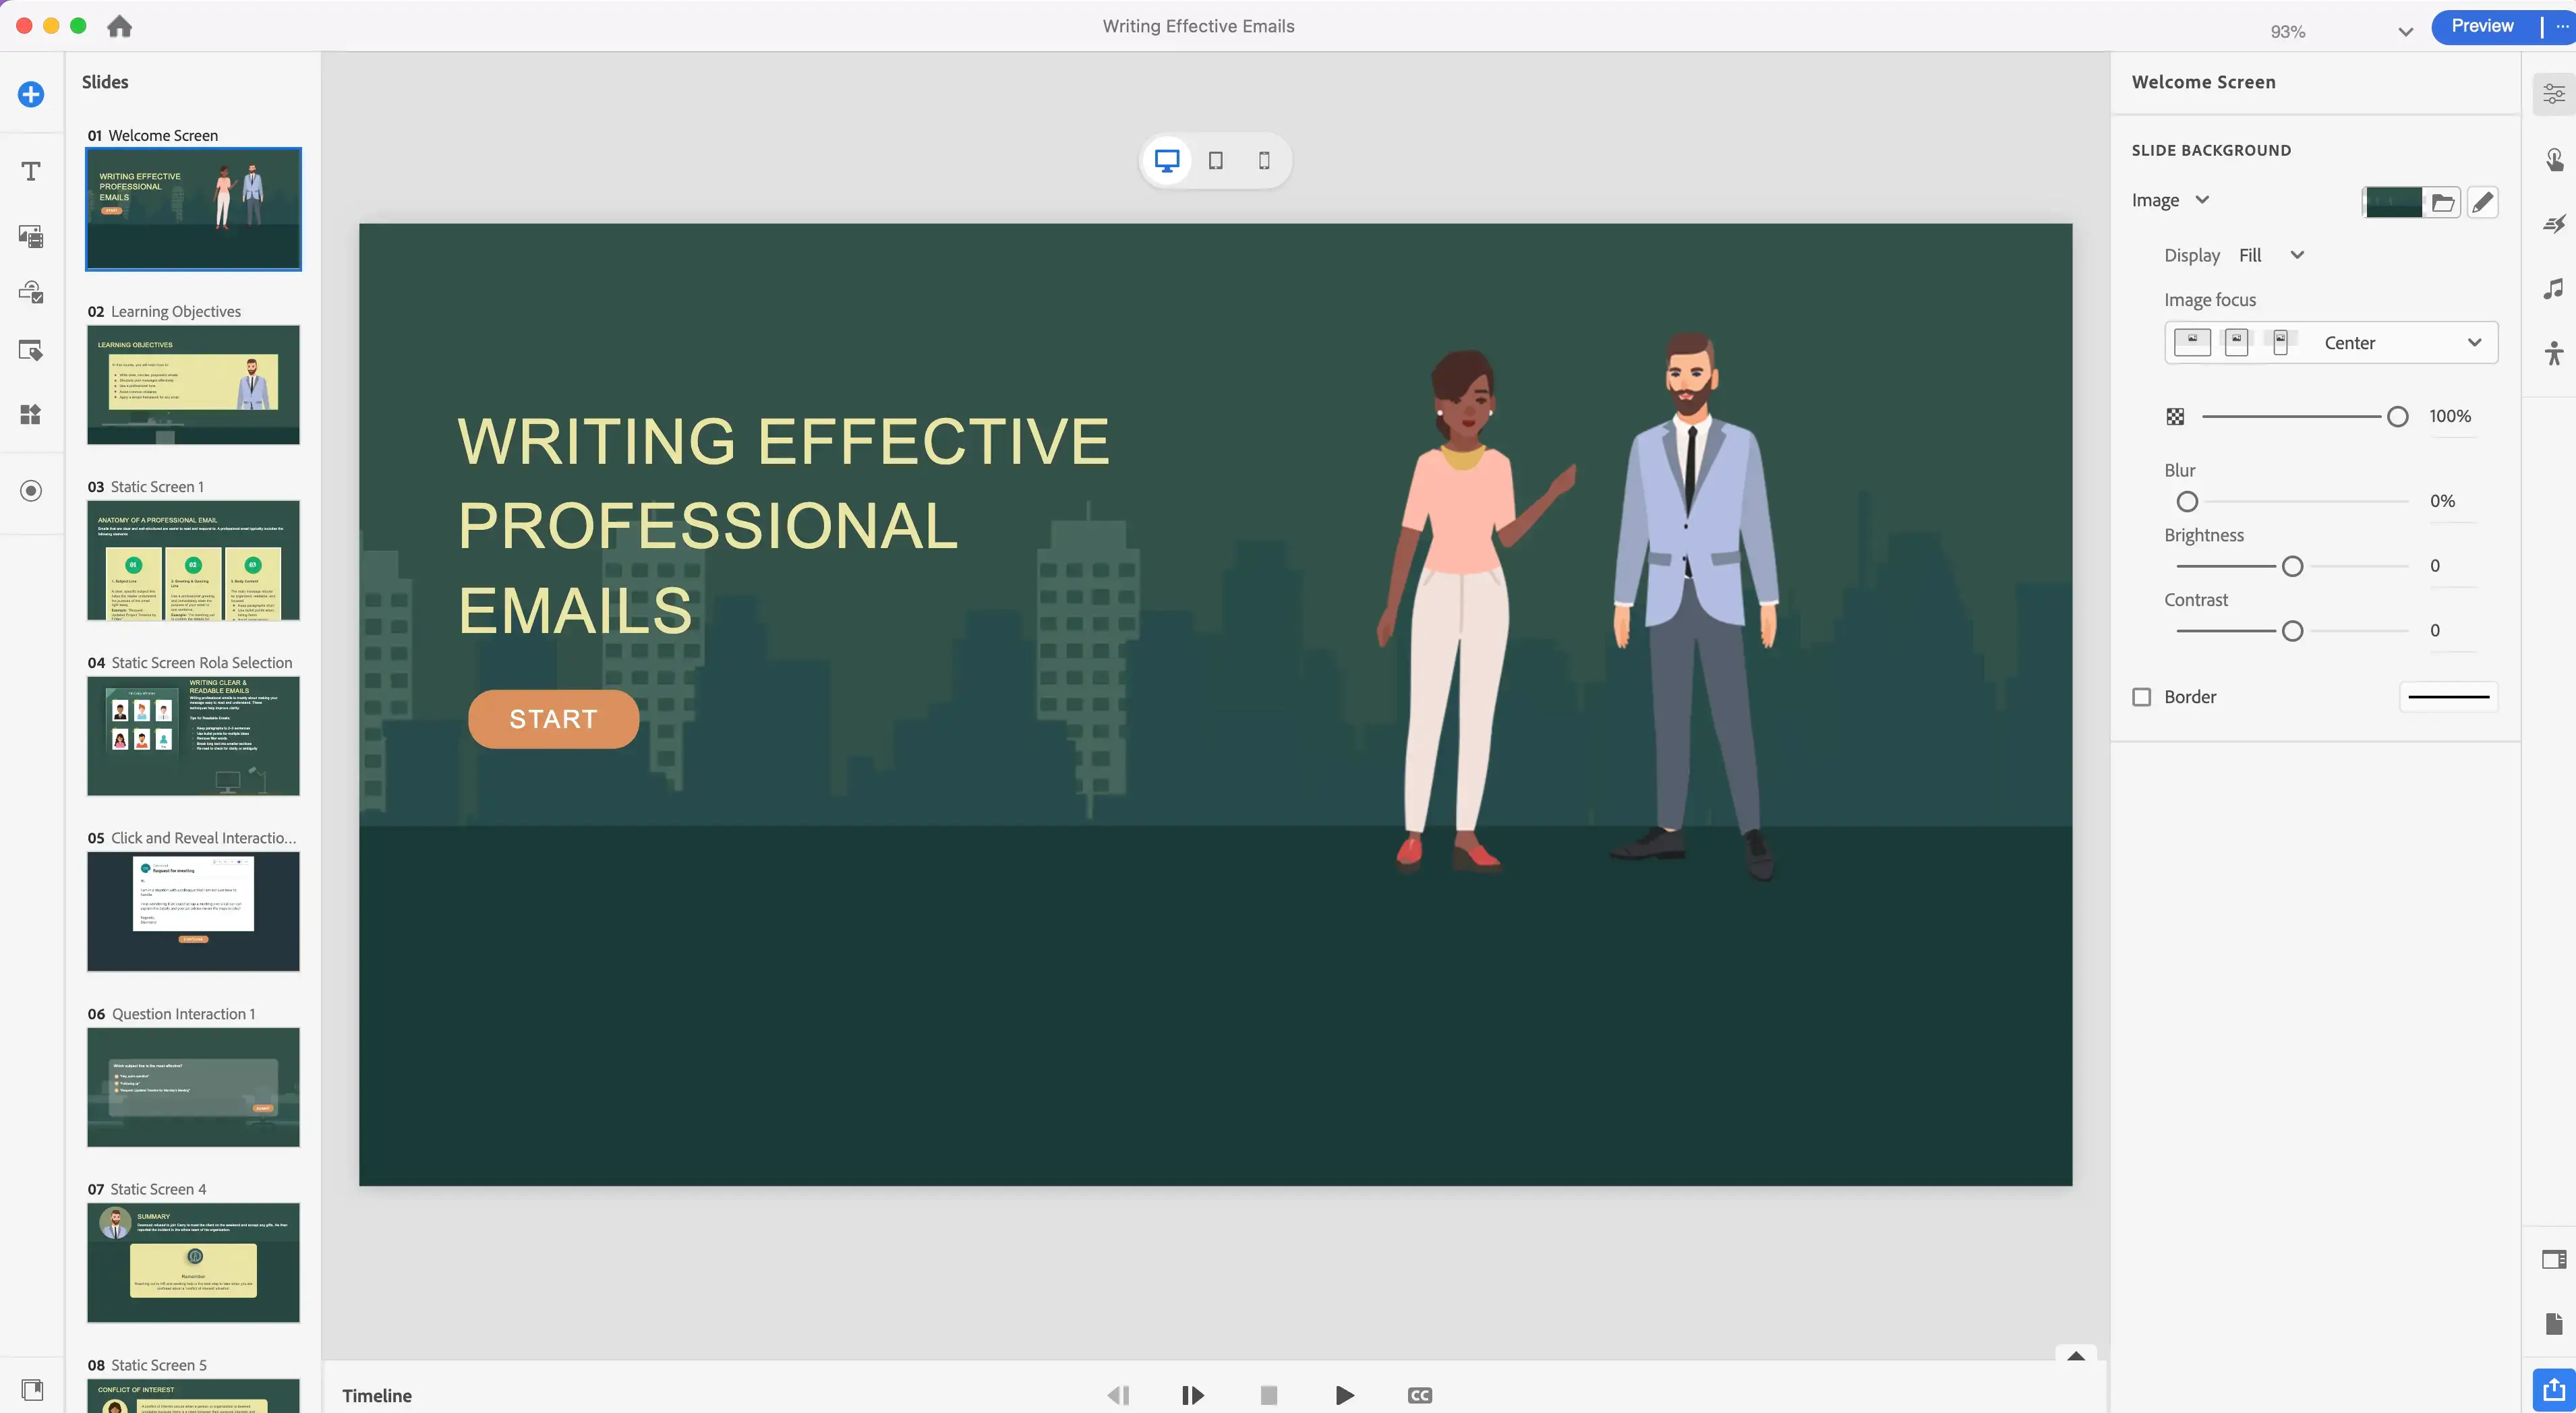The height and width of the screenshot is (1413, 2576).
Task: Toggle closed captions CC in timeline
Action: pyautogui.click(x=1419, y=1395)
